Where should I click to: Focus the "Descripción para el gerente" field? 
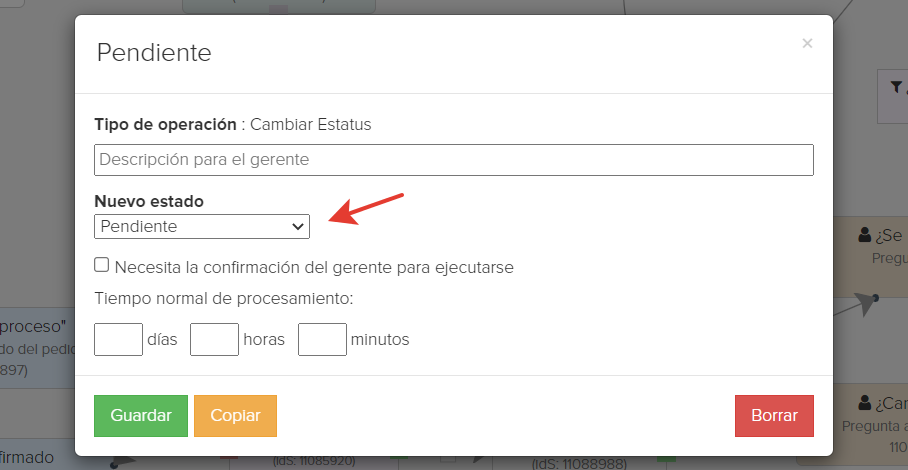tap(453, 160)
